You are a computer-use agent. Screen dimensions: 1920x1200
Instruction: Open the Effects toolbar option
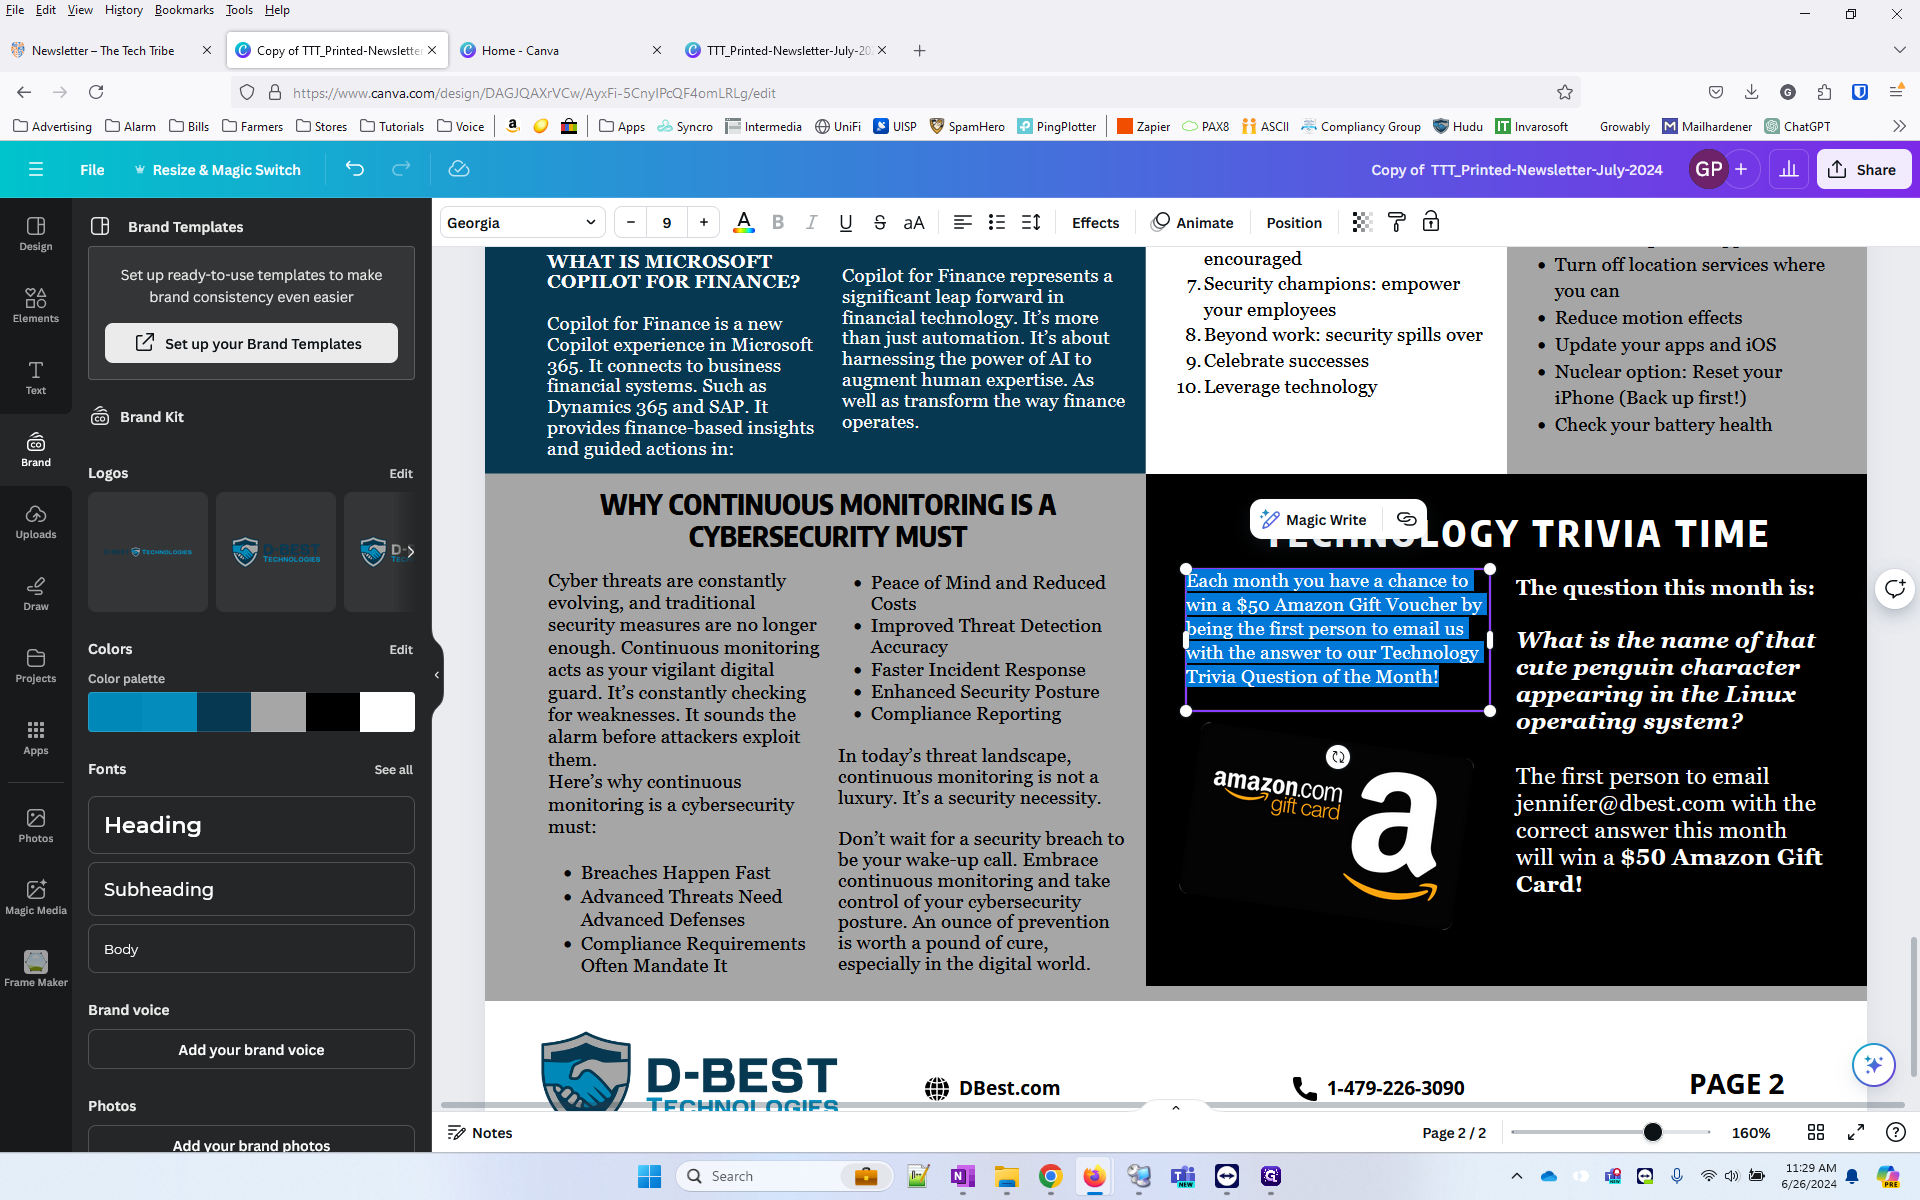point(1095,222)
